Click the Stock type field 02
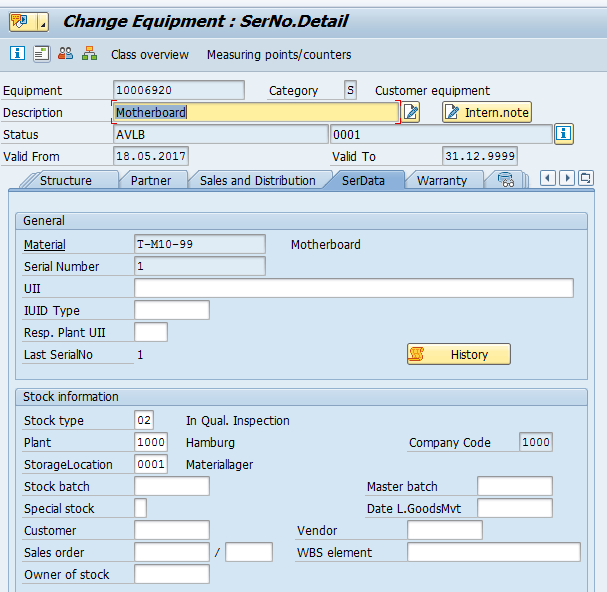607x592 pixels. (144, 420)
